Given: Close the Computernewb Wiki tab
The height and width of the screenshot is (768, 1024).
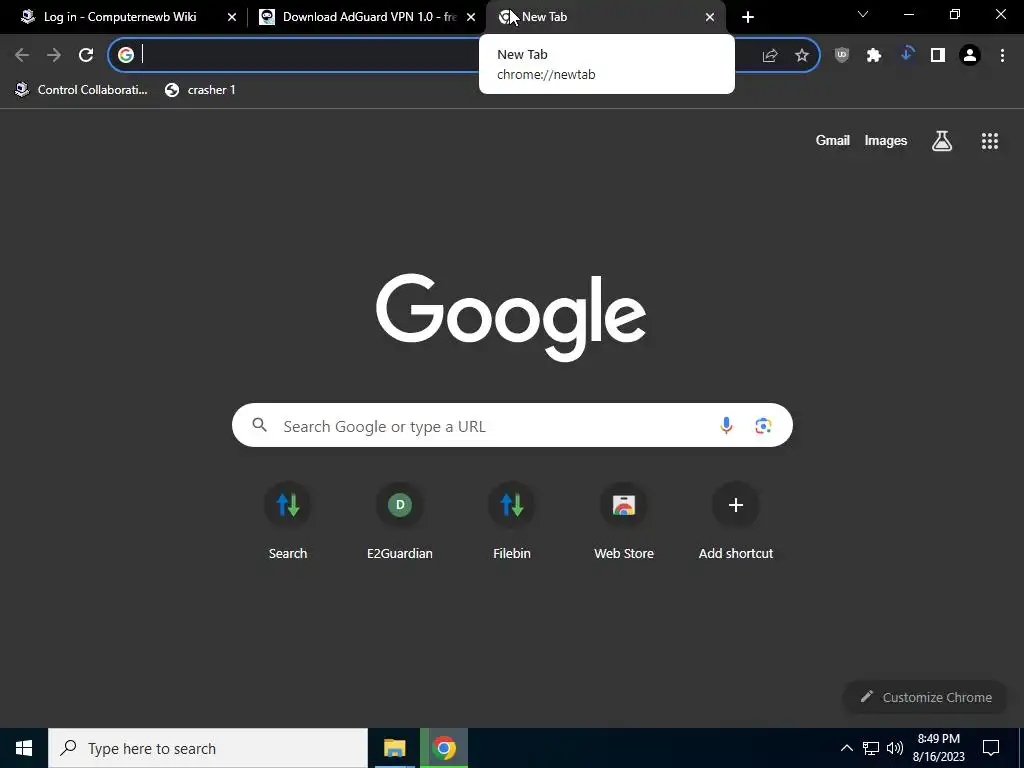Looking at the screenshot, I should click(232, 17).
